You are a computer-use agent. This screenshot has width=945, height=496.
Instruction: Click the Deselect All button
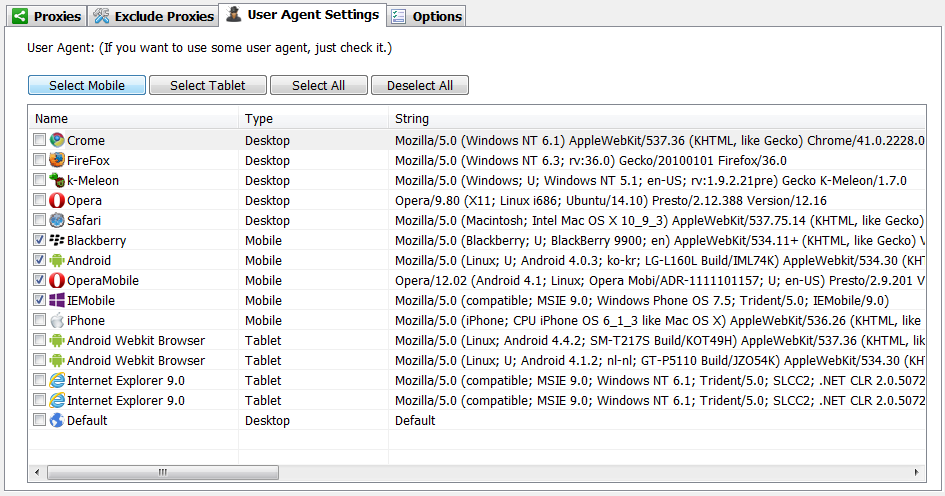coord(419,85)
